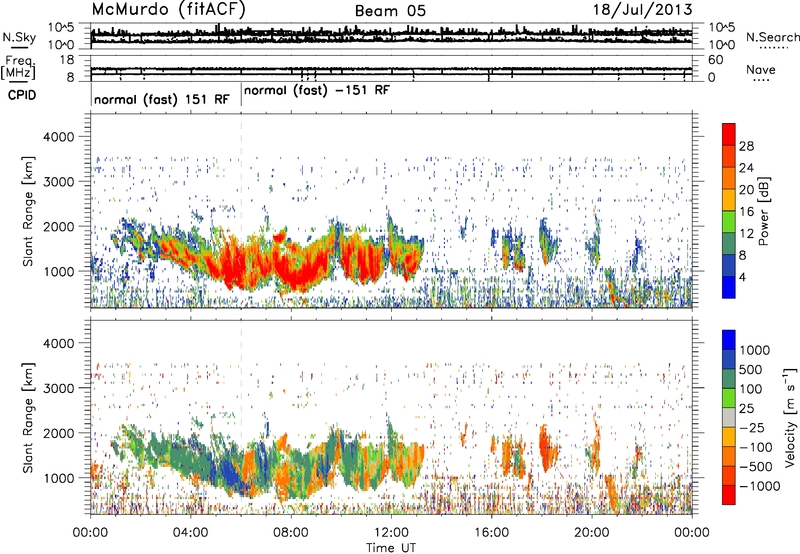Click the date '18/Jul/2013'
Viewport: 800px width, 554px height.
pyautogui.click(x=643, y=10)
